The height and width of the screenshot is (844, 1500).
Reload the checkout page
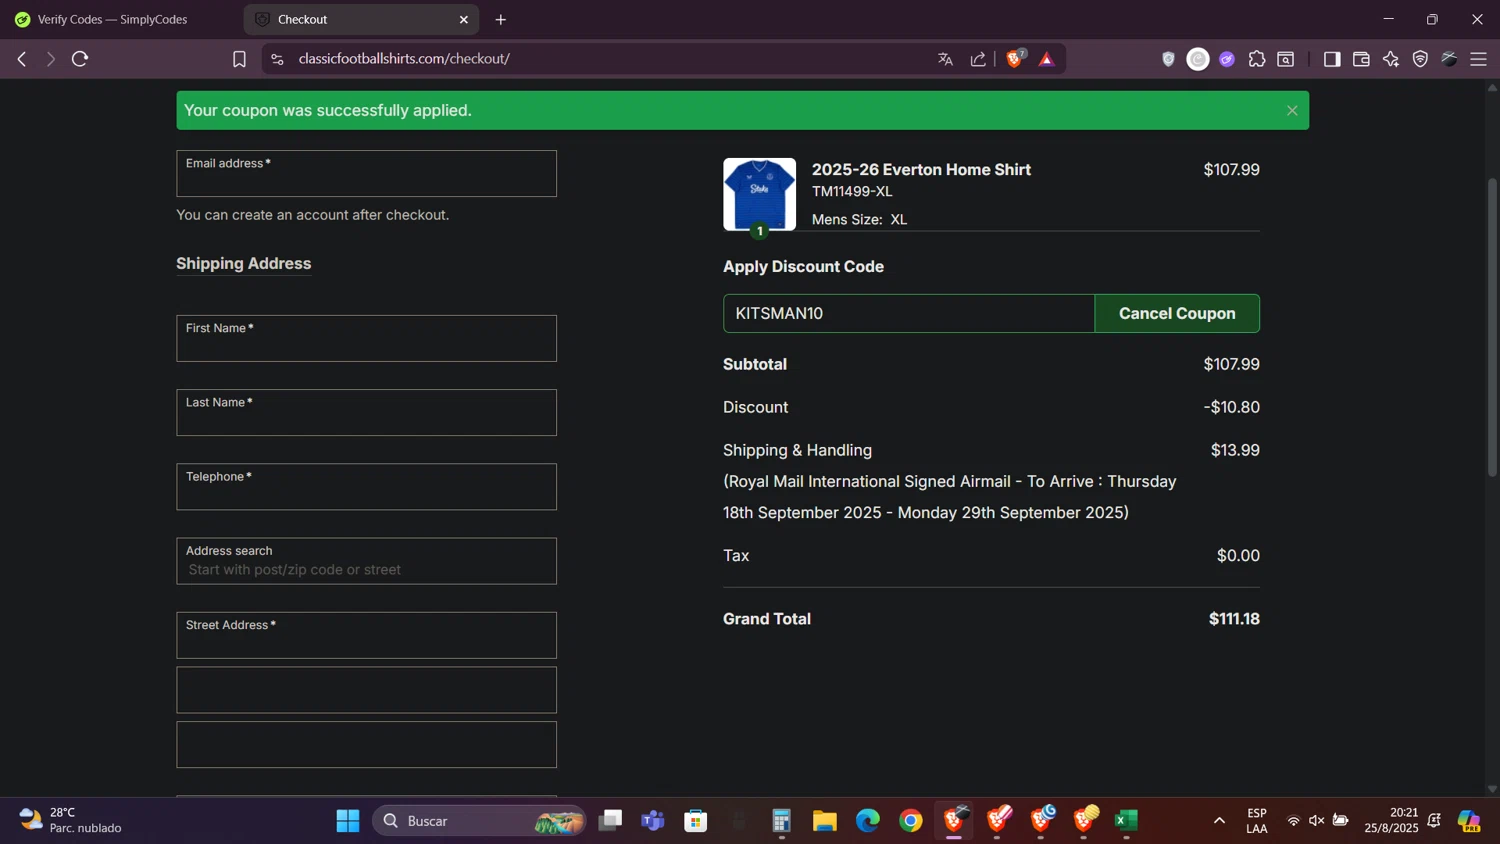click(x=80, y=59)
